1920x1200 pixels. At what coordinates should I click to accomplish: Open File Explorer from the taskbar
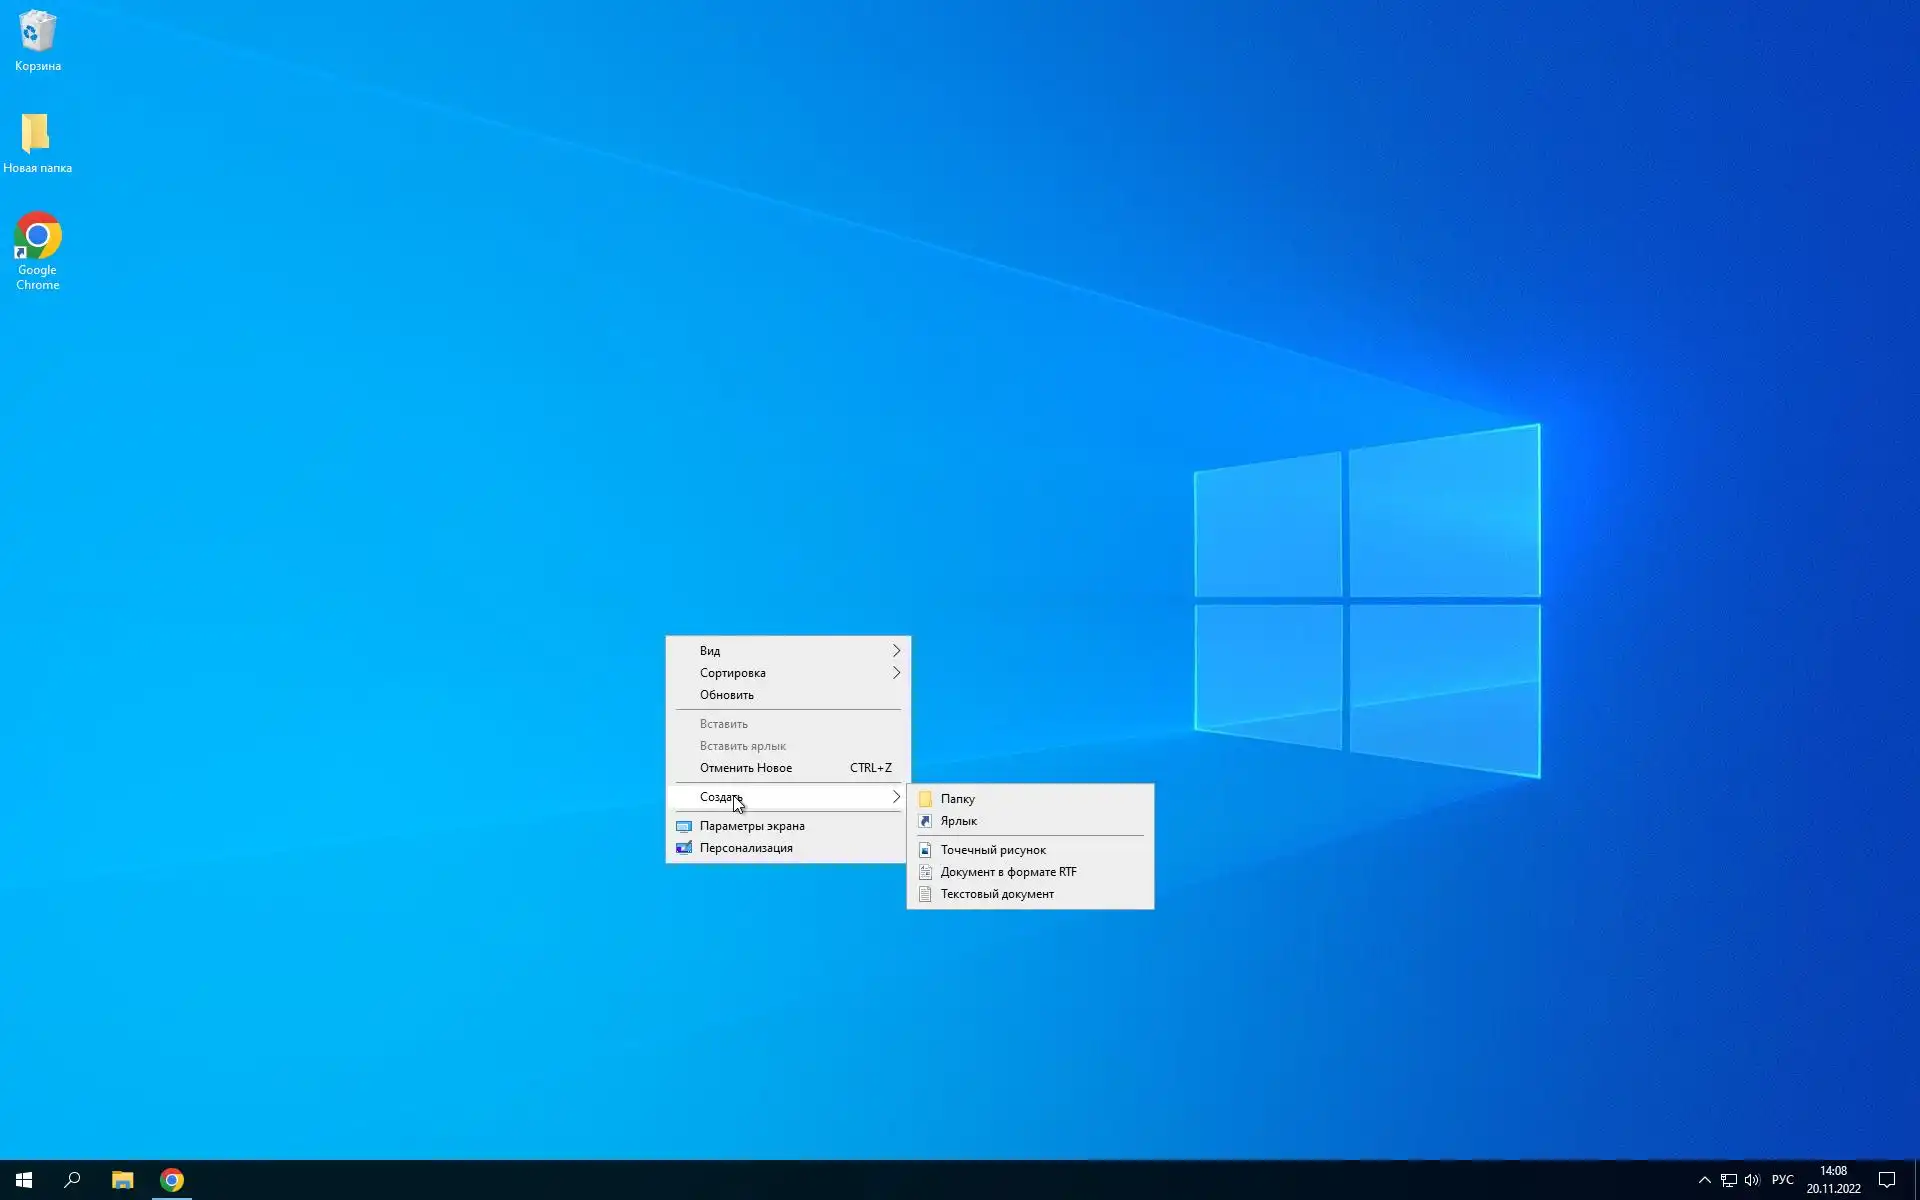click(122, 1180)
